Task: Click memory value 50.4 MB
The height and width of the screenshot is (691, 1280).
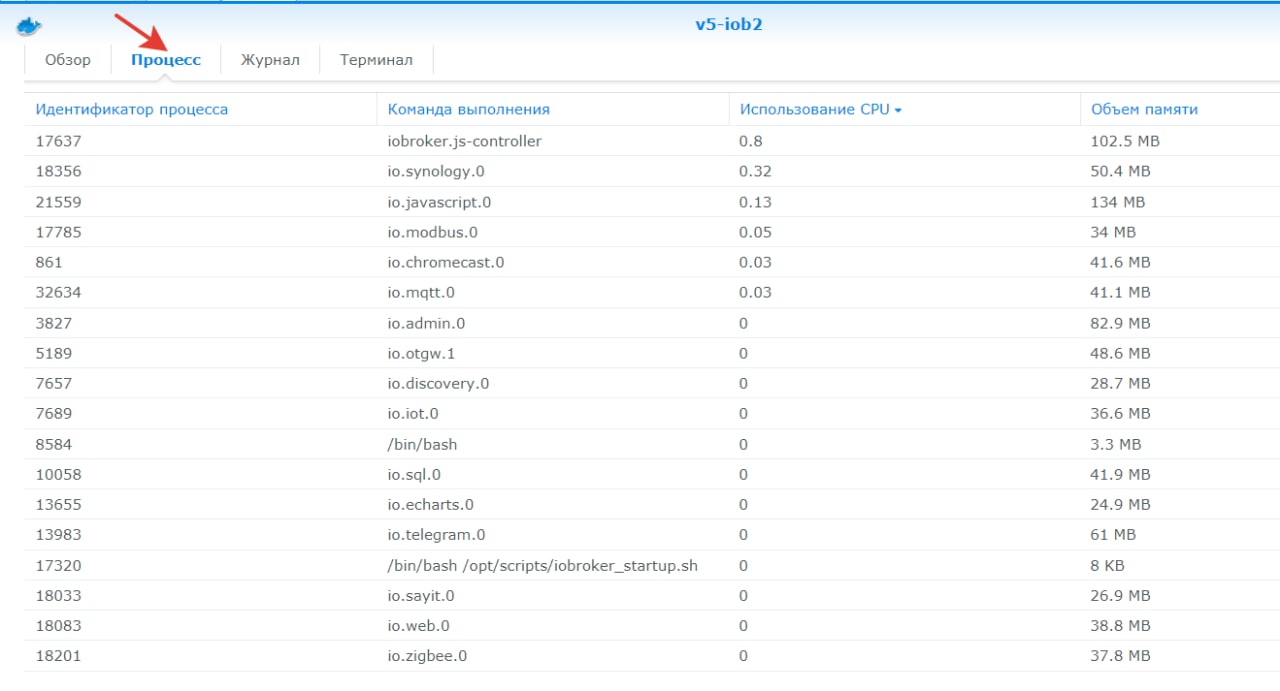Action: tap(1121, 171)
